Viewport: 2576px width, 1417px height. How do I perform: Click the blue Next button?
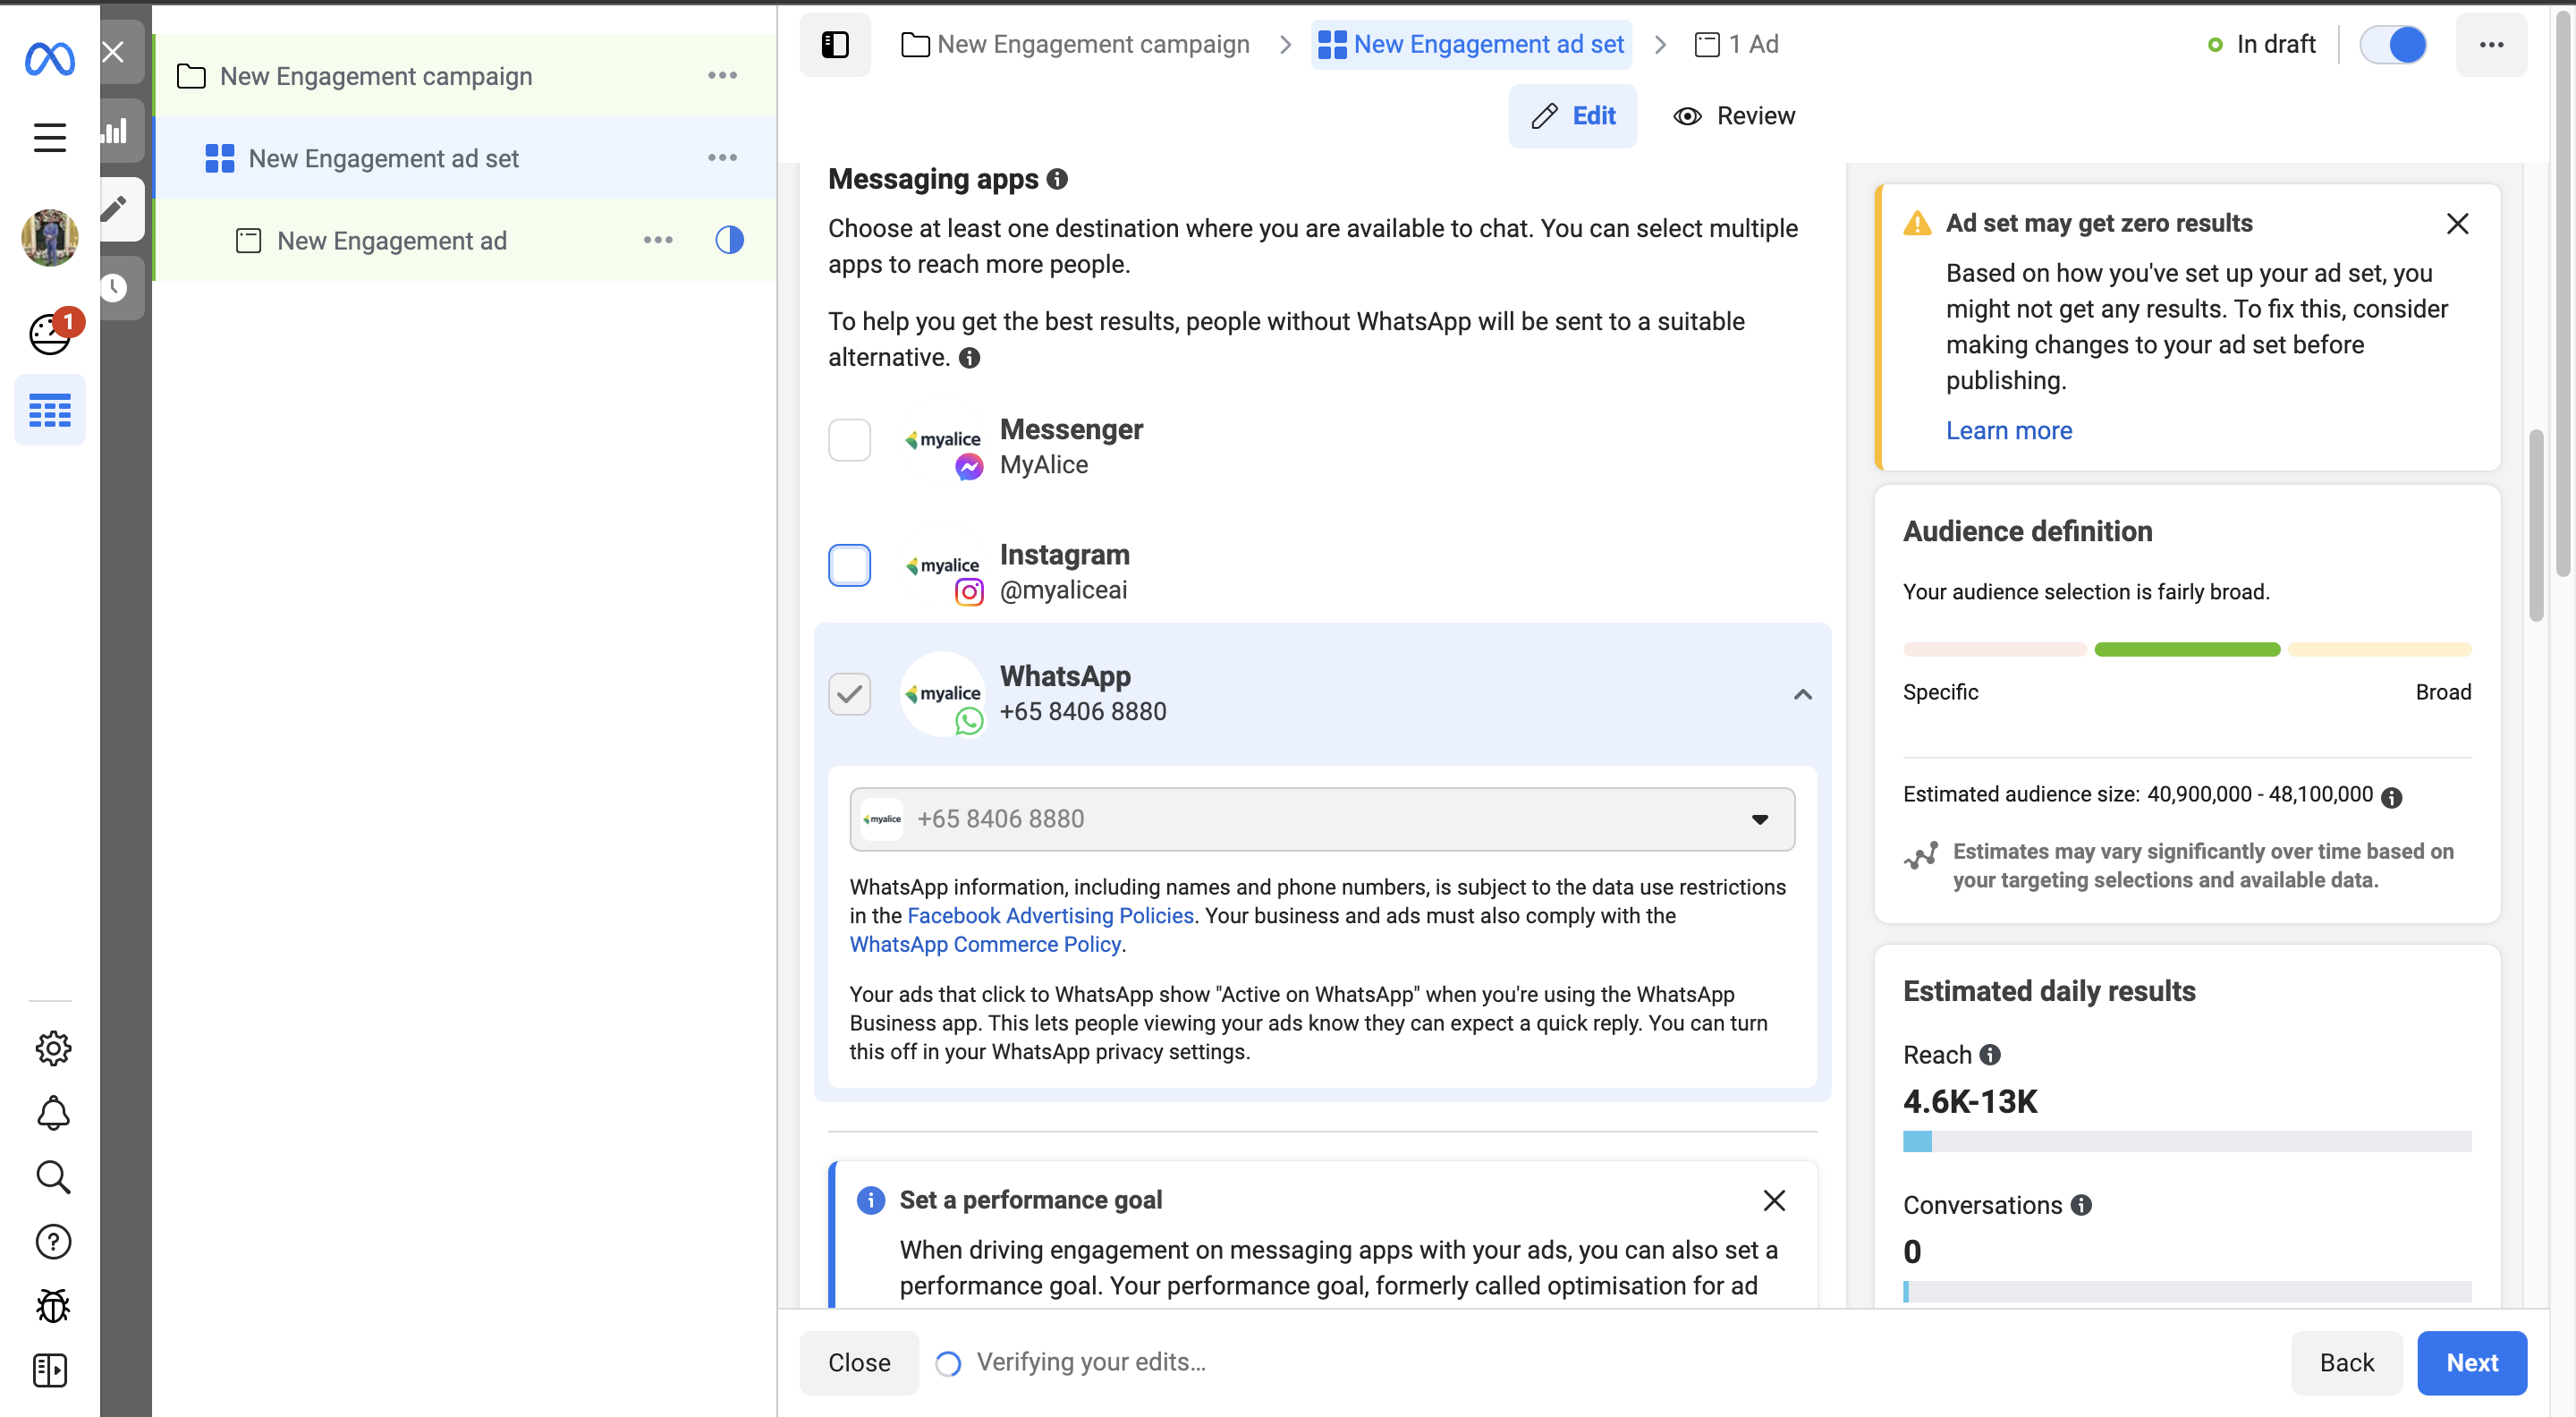point(2471,1362)
